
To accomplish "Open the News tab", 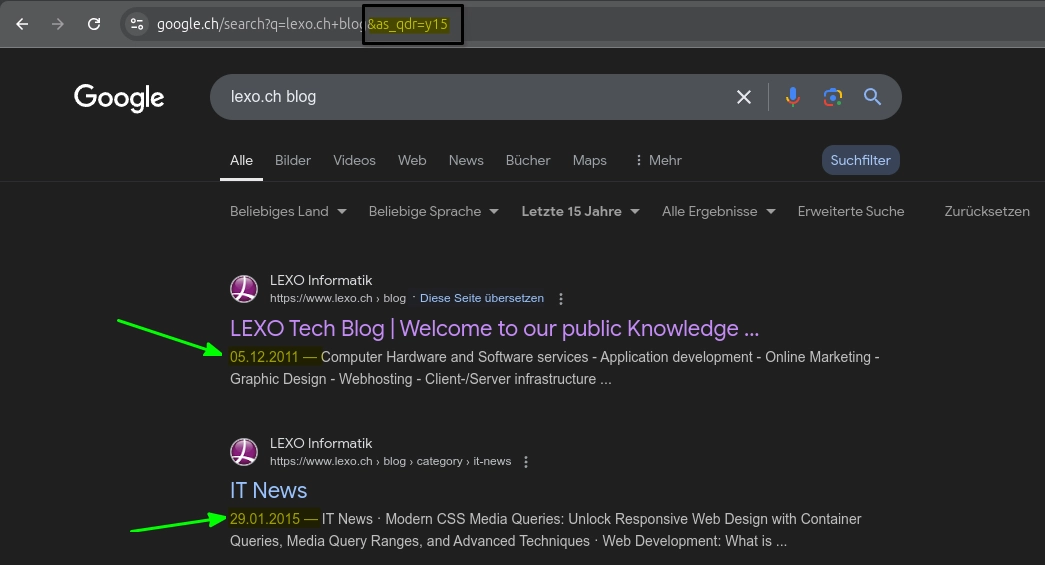I will click(466, 161).
